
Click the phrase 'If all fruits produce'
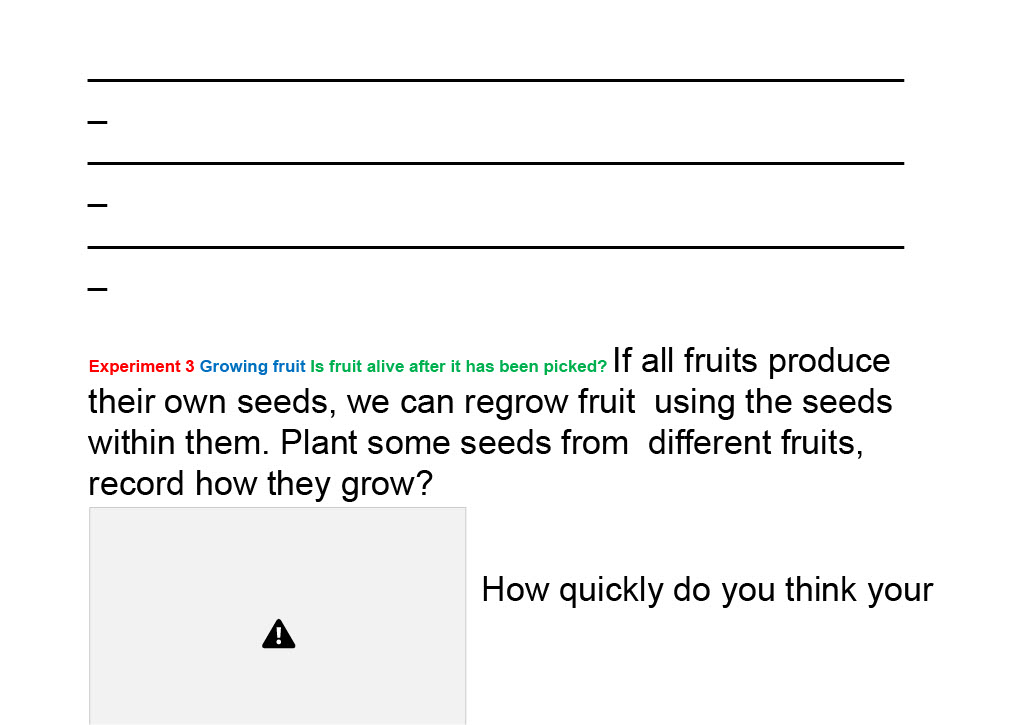(x=751, y=361)
